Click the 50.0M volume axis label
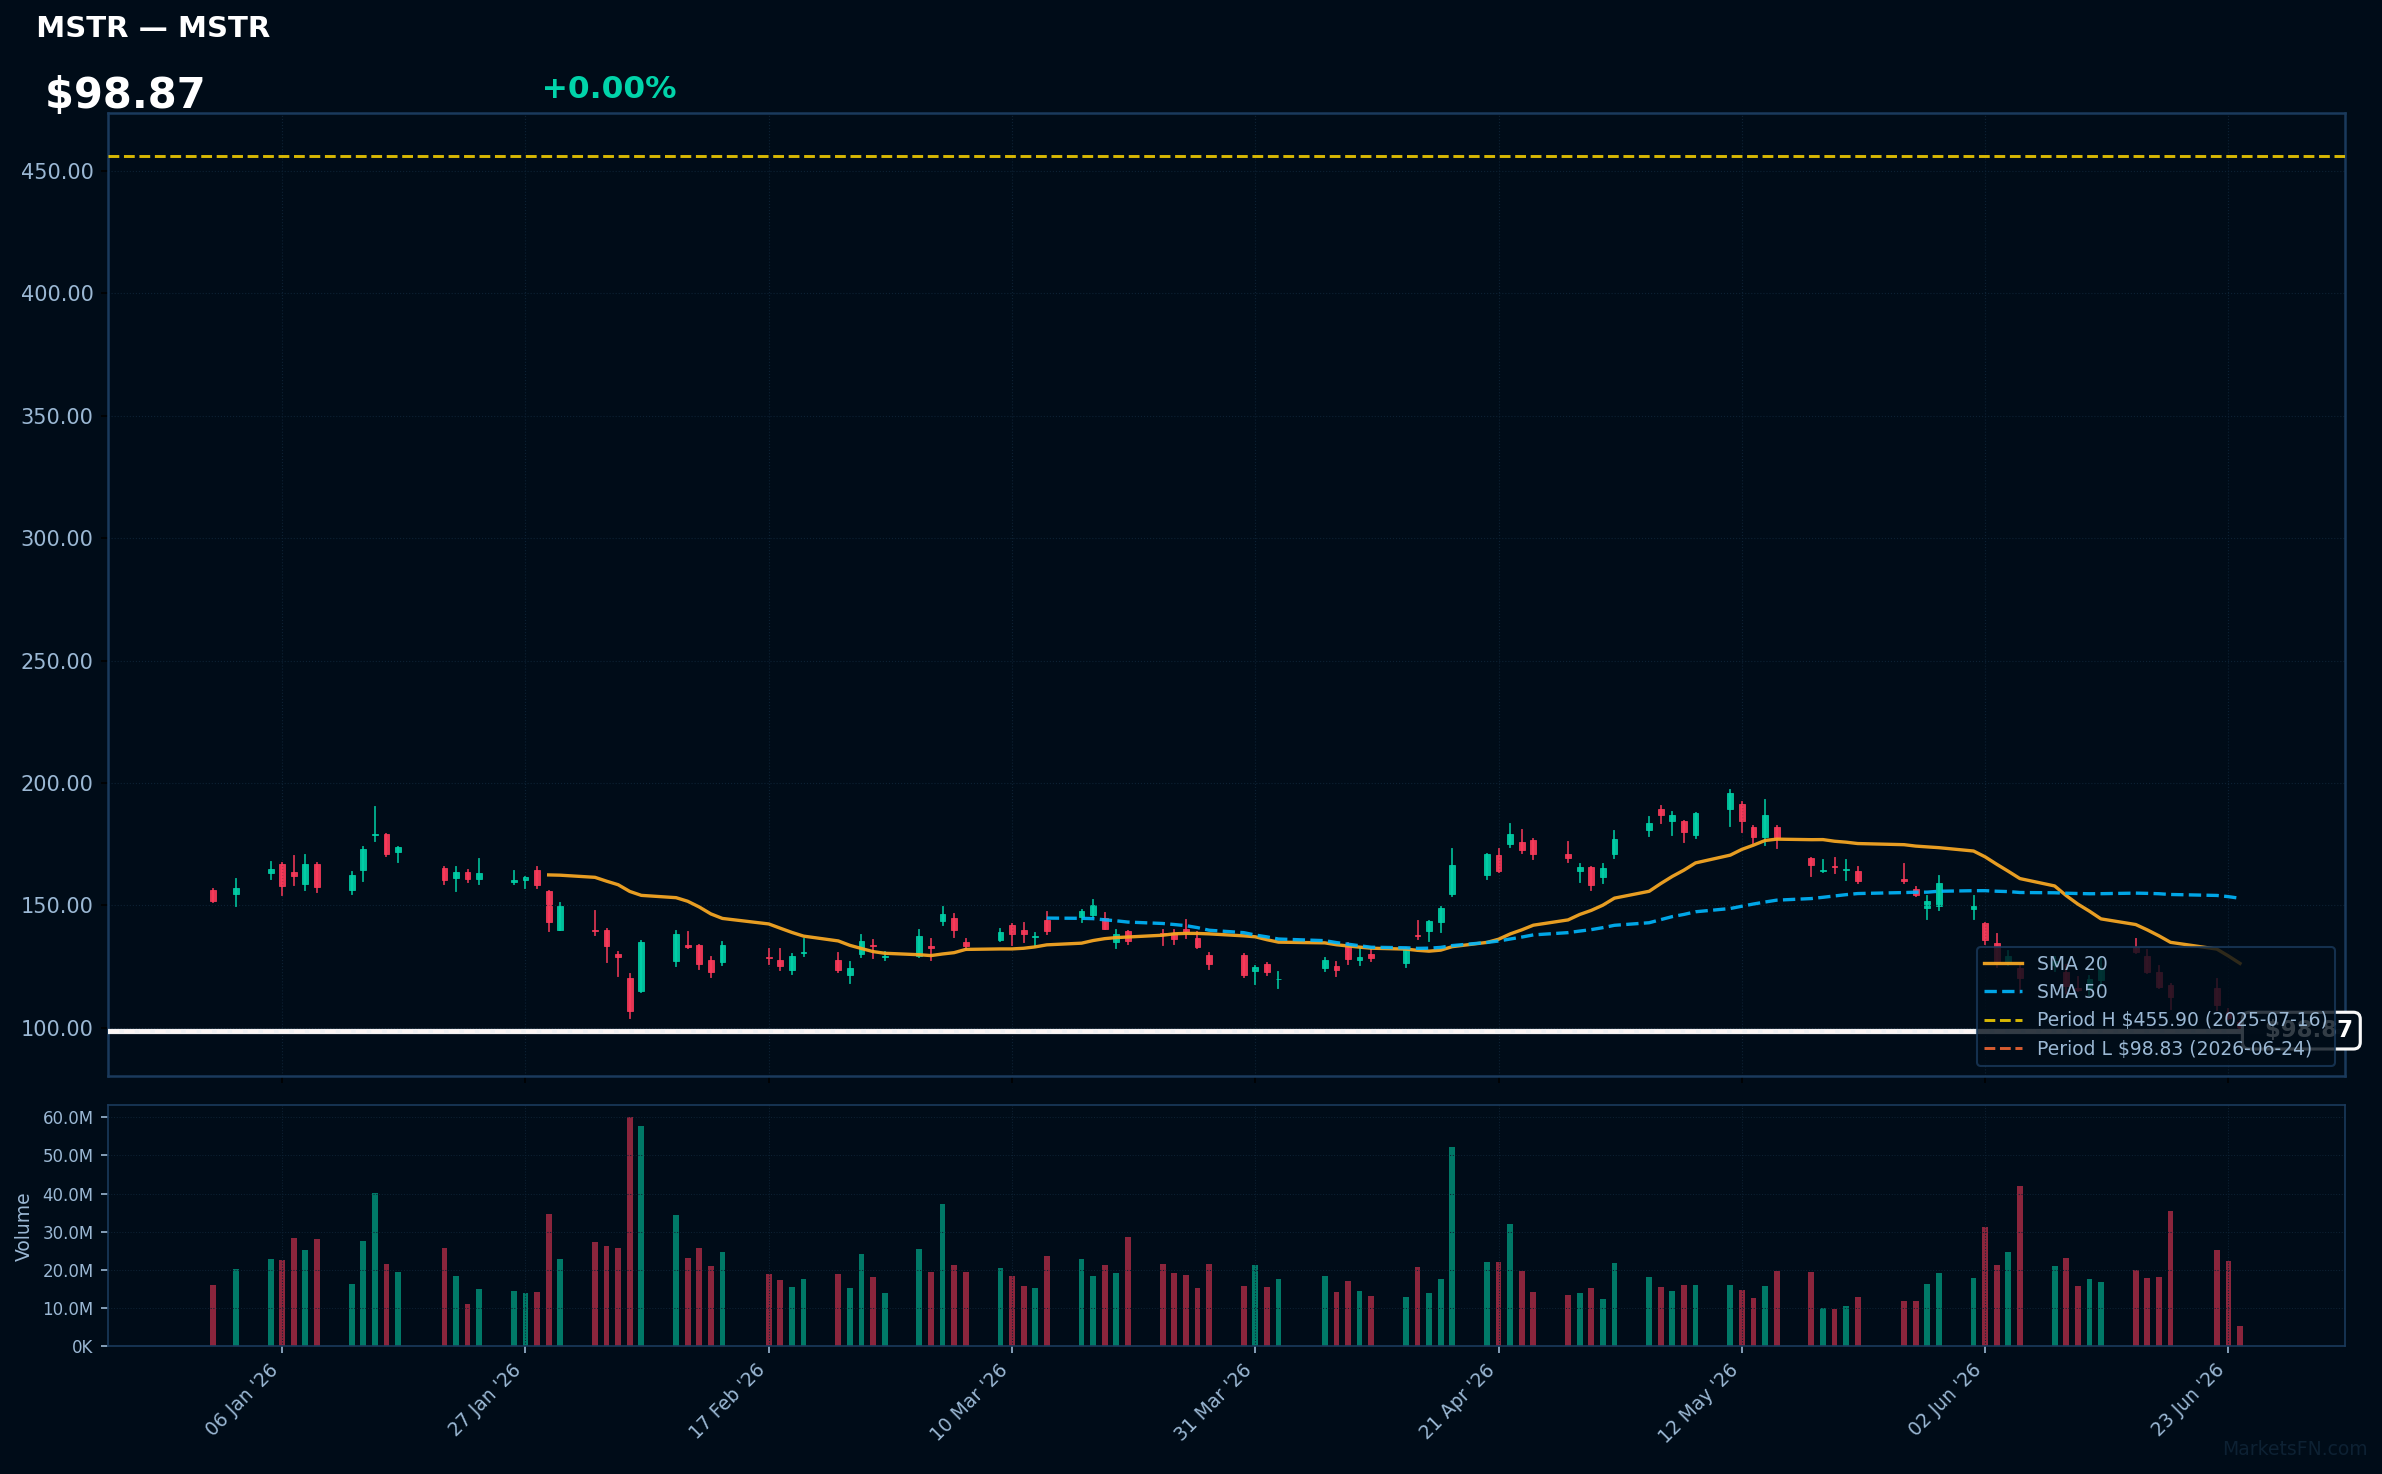The height and width of the screenshot is (1474, 2382). pyautogui.click(x=68, y=1156)
